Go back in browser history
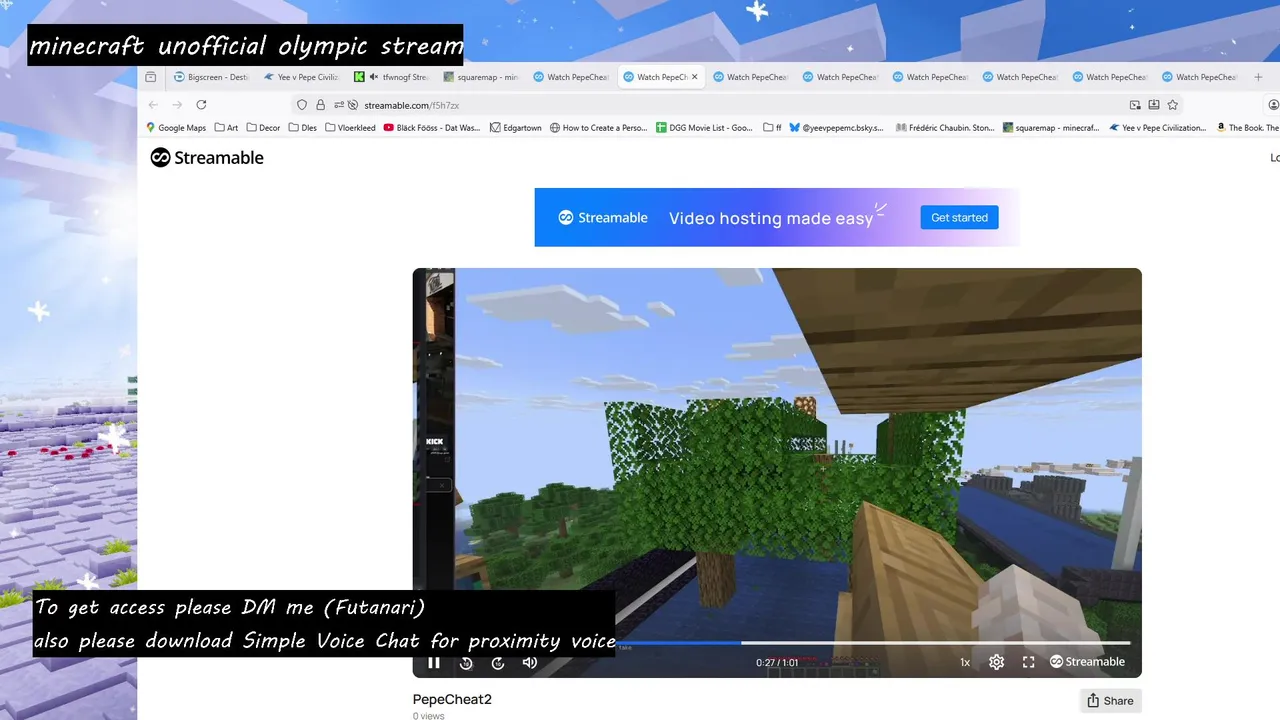Image resolution: width=1280 pixels, height=720 pixels. 153,105
